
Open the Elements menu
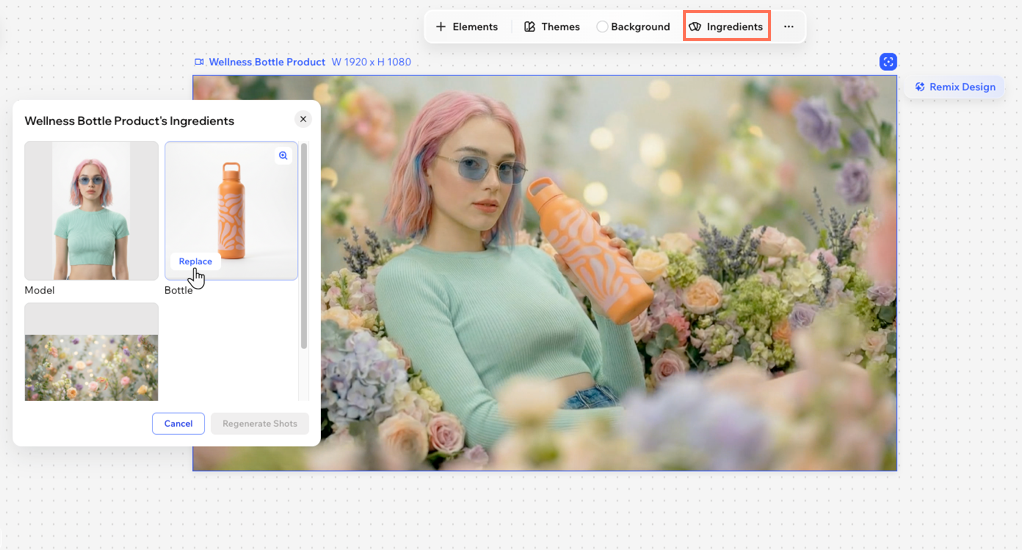click(467, 27)
